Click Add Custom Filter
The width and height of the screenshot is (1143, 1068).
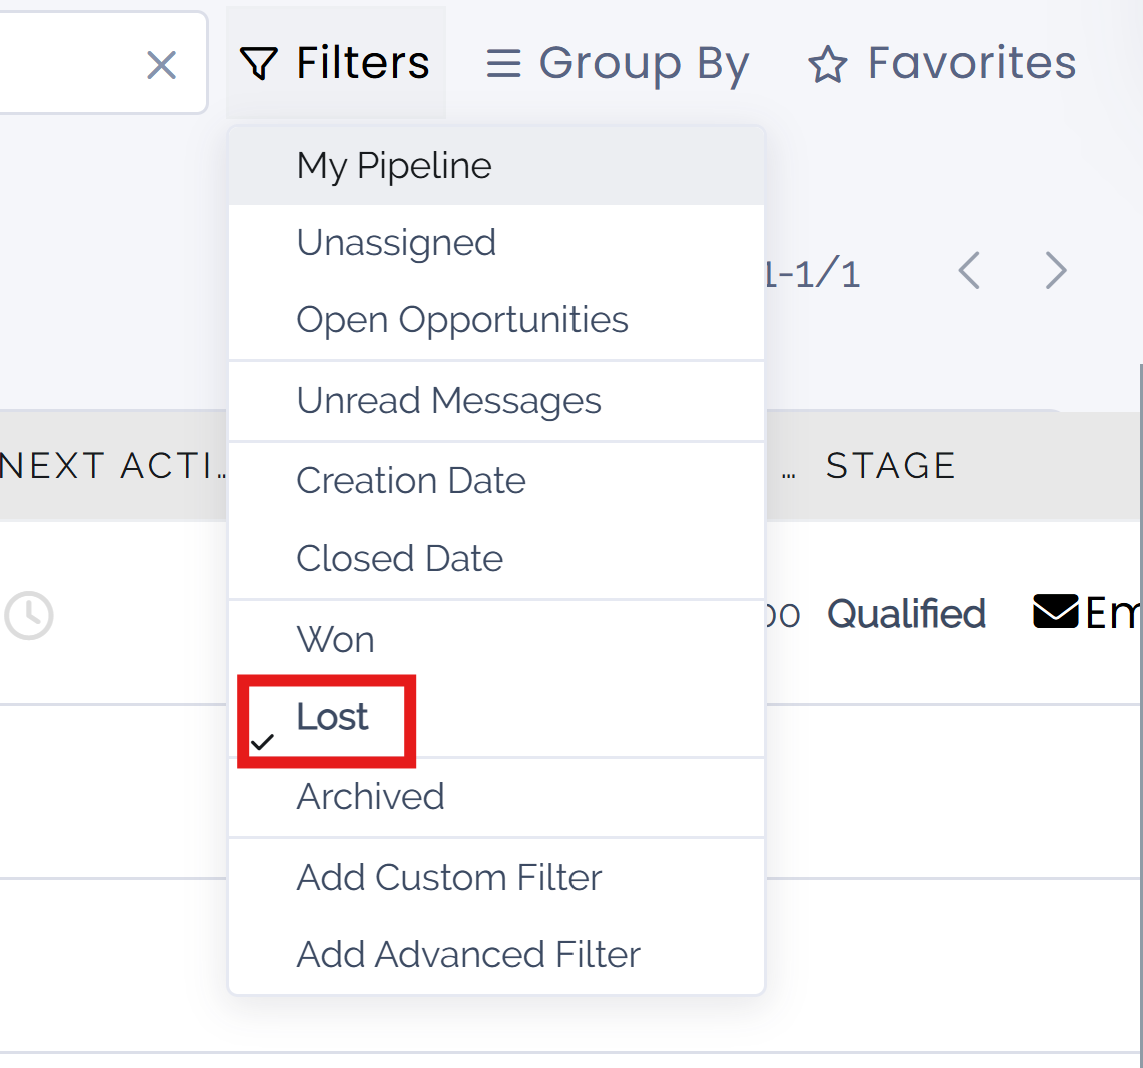click(x=449, y=877)
